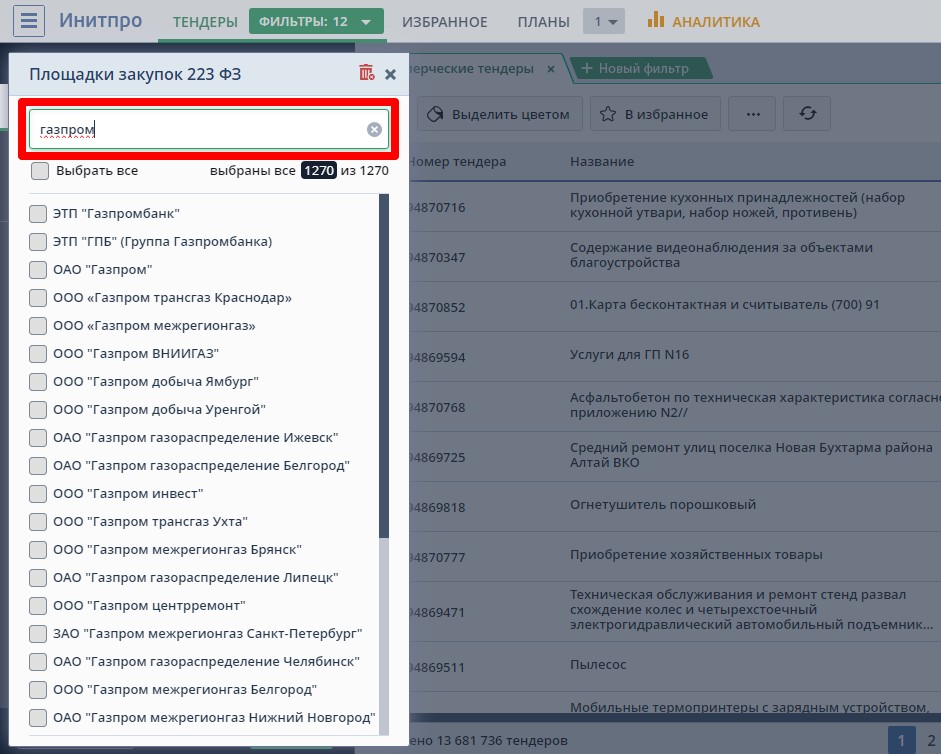Check ООО "Газпром межрегионгаз Брянск"
This screenshot has height=754, width=941.
[38, 550]
